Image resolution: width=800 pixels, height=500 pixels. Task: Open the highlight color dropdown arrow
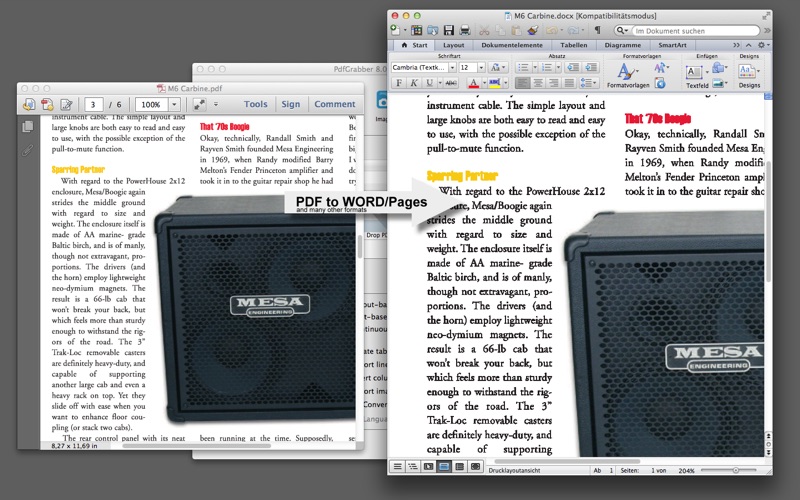click(506, 83)
